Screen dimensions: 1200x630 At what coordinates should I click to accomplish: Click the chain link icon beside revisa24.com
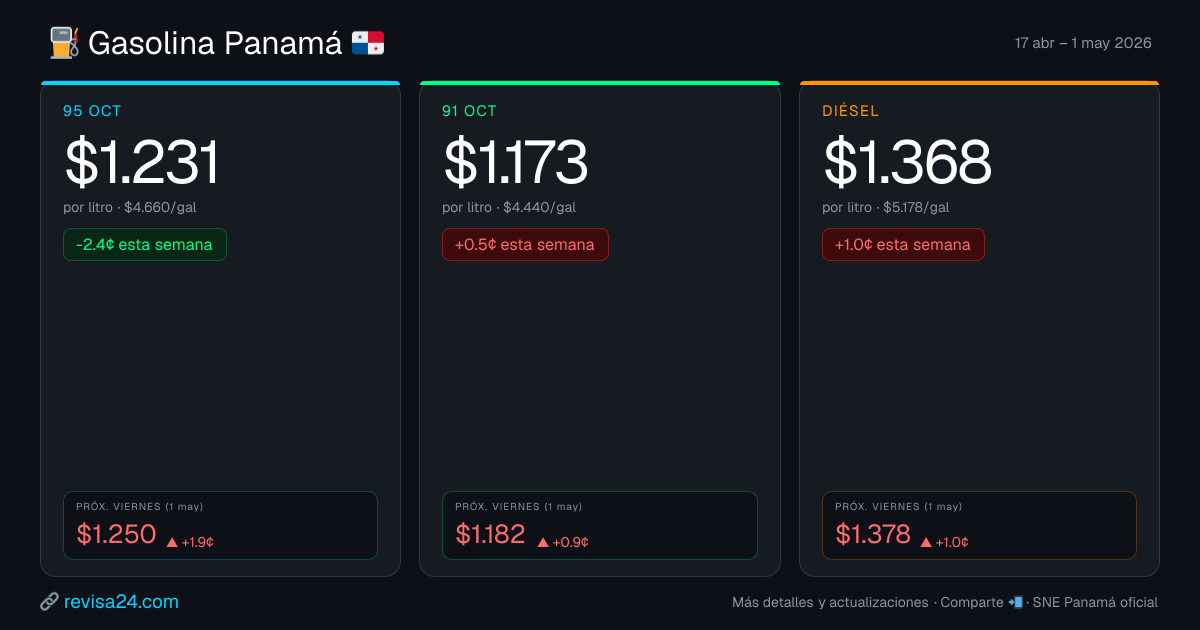pyautogui.click(x=48, y=602)
